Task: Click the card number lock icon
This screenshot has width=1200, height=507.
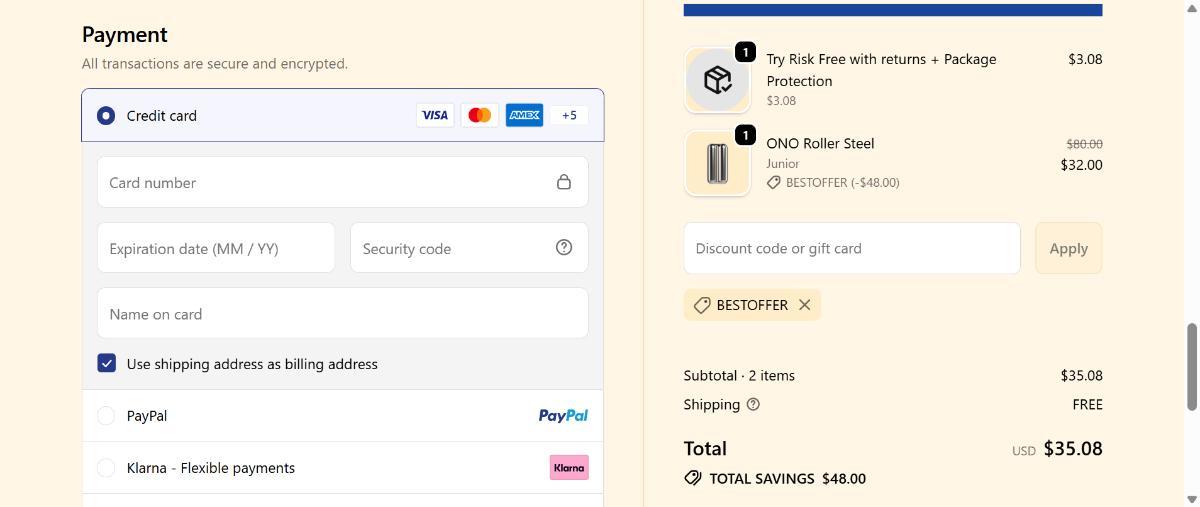Action: 564,182
